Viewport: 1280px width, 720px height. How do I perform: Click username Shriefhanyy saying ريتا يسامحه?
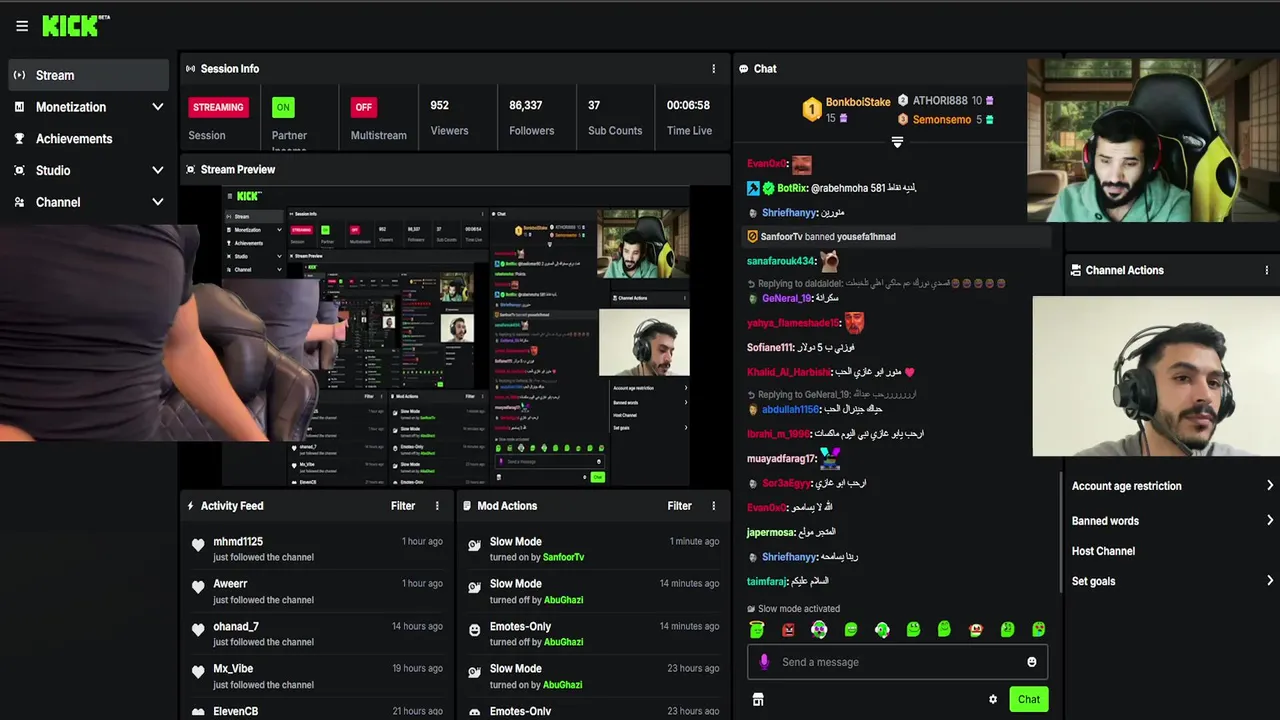tap(789, 557)
